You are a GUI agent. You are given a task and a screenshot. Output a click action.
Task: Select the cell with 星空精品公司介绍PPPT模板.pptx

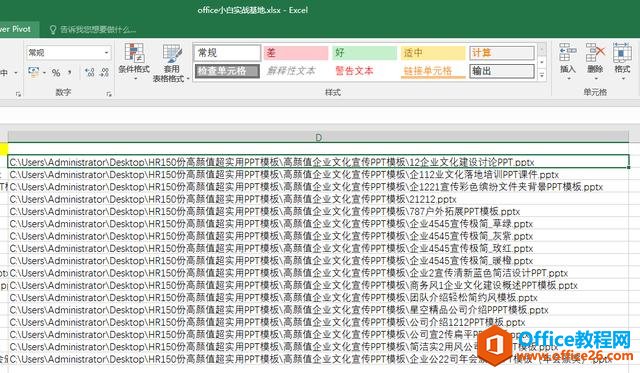318,310
